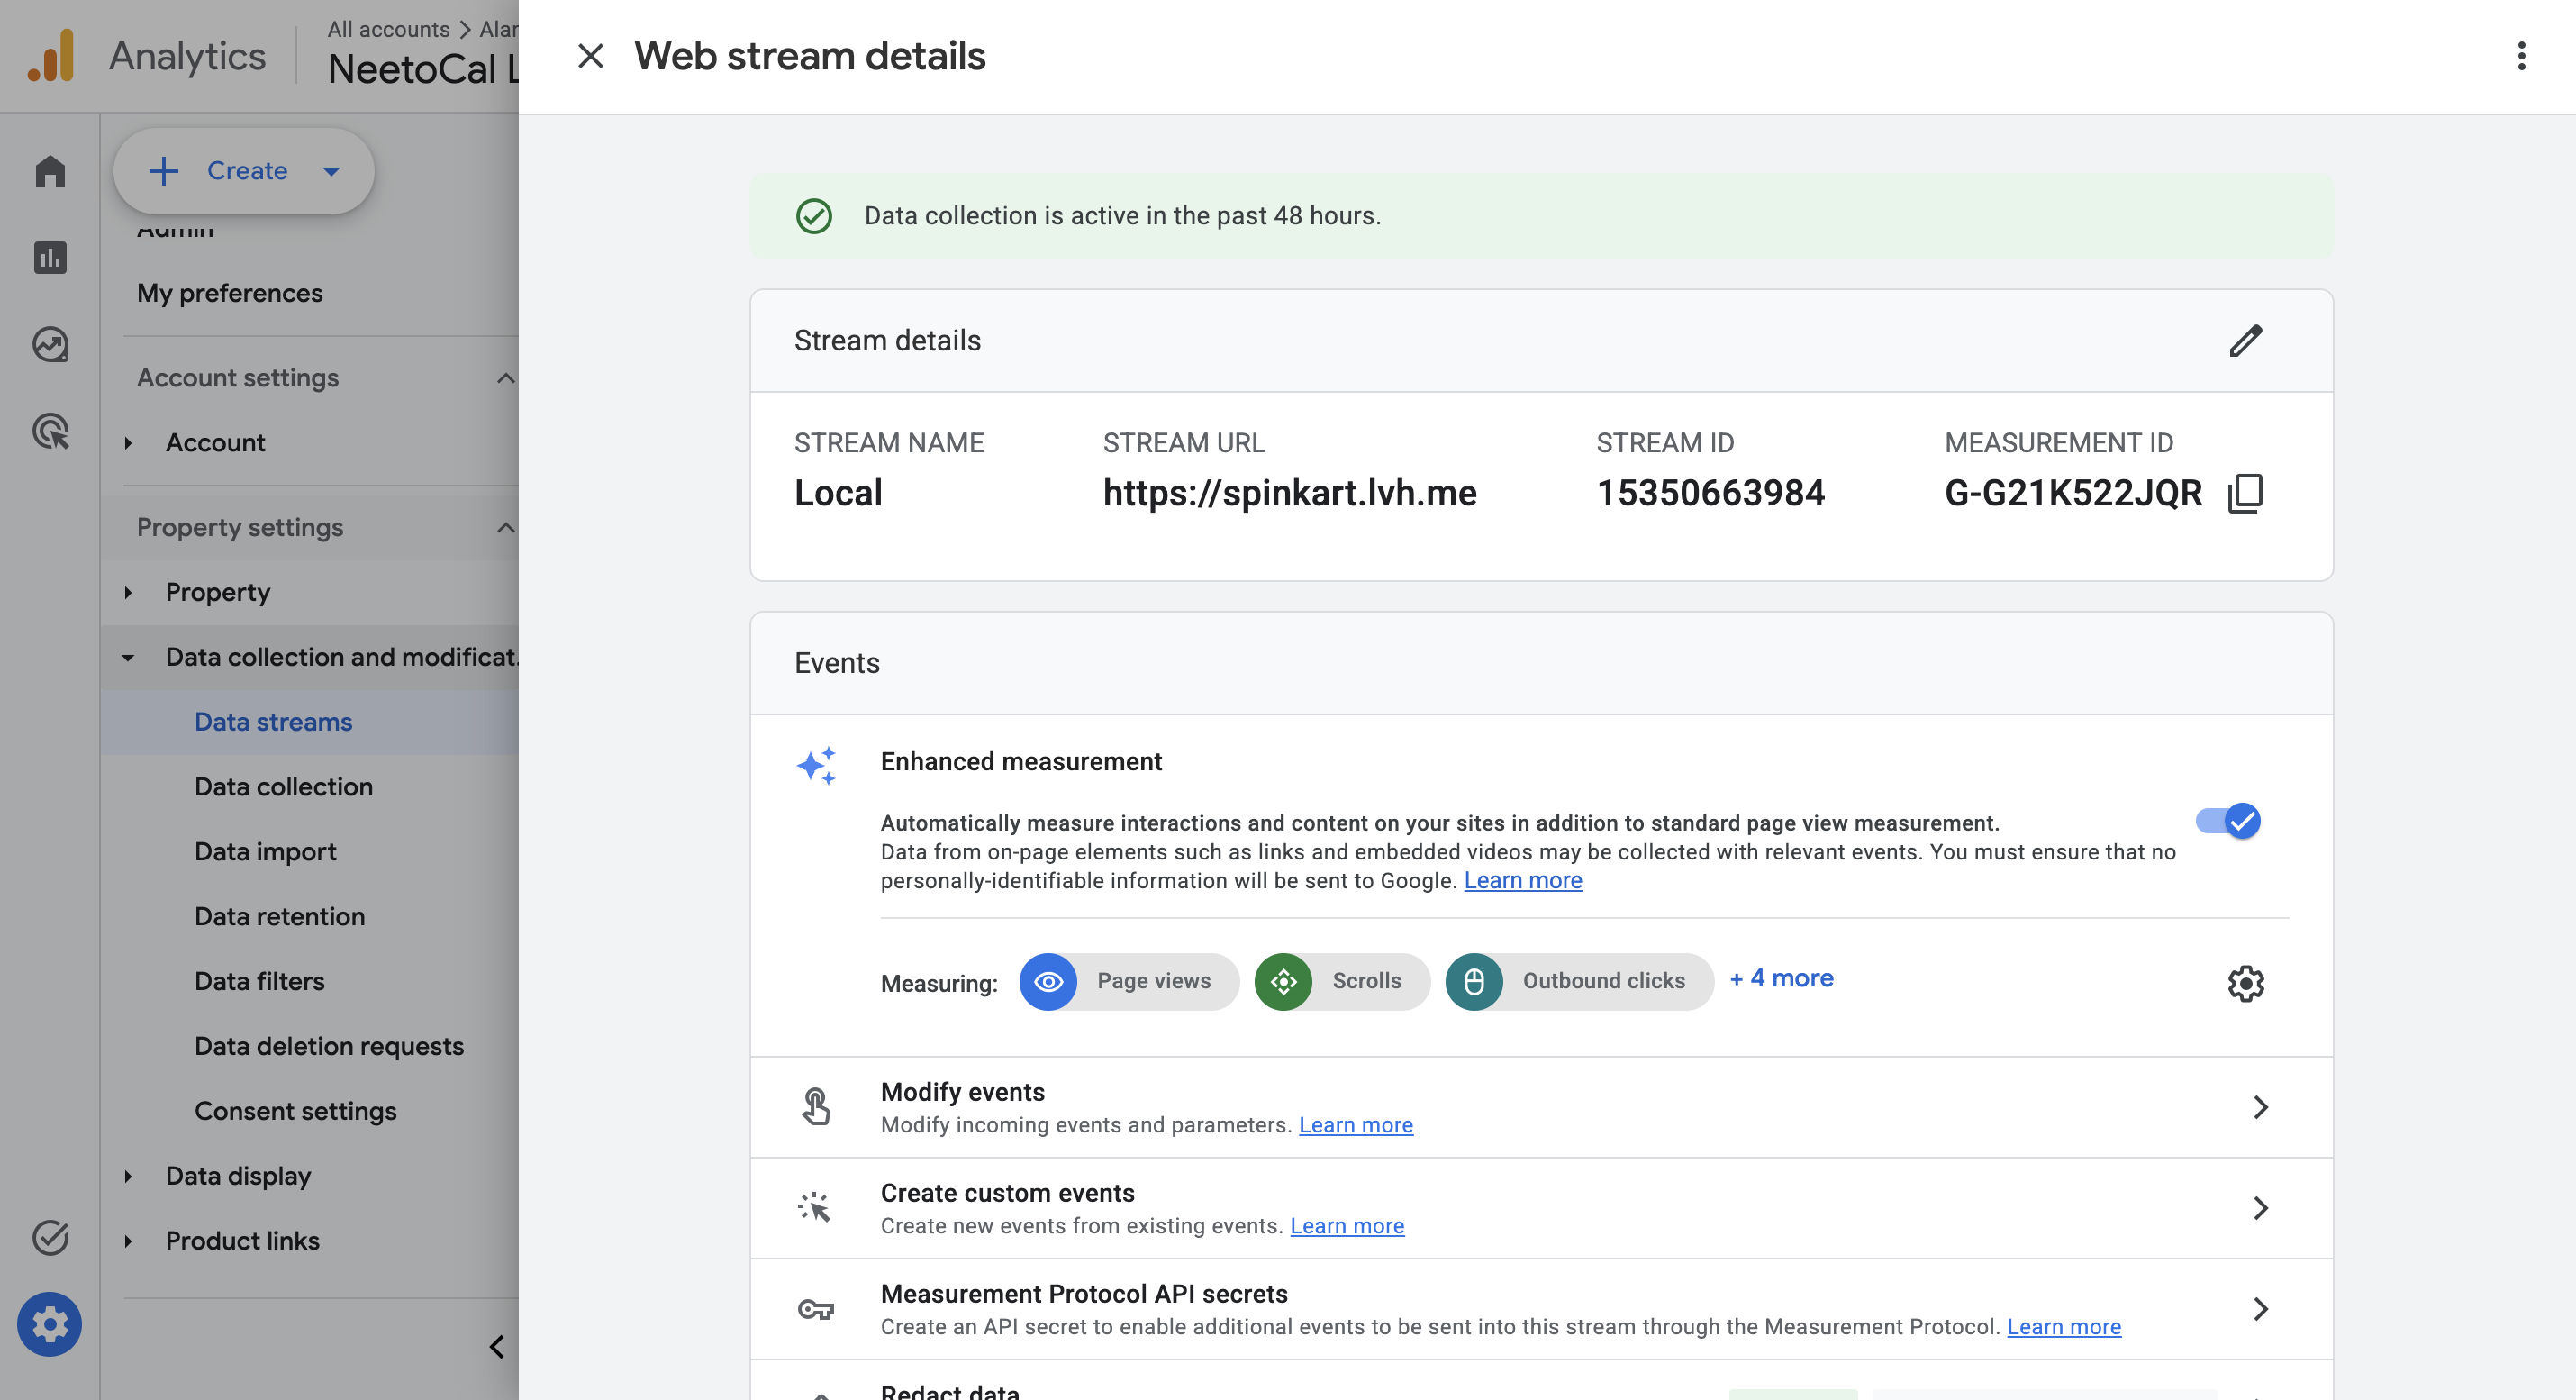Expand the Product links group
This screenshot has width=2576, height=1400.
(128, 1242)
